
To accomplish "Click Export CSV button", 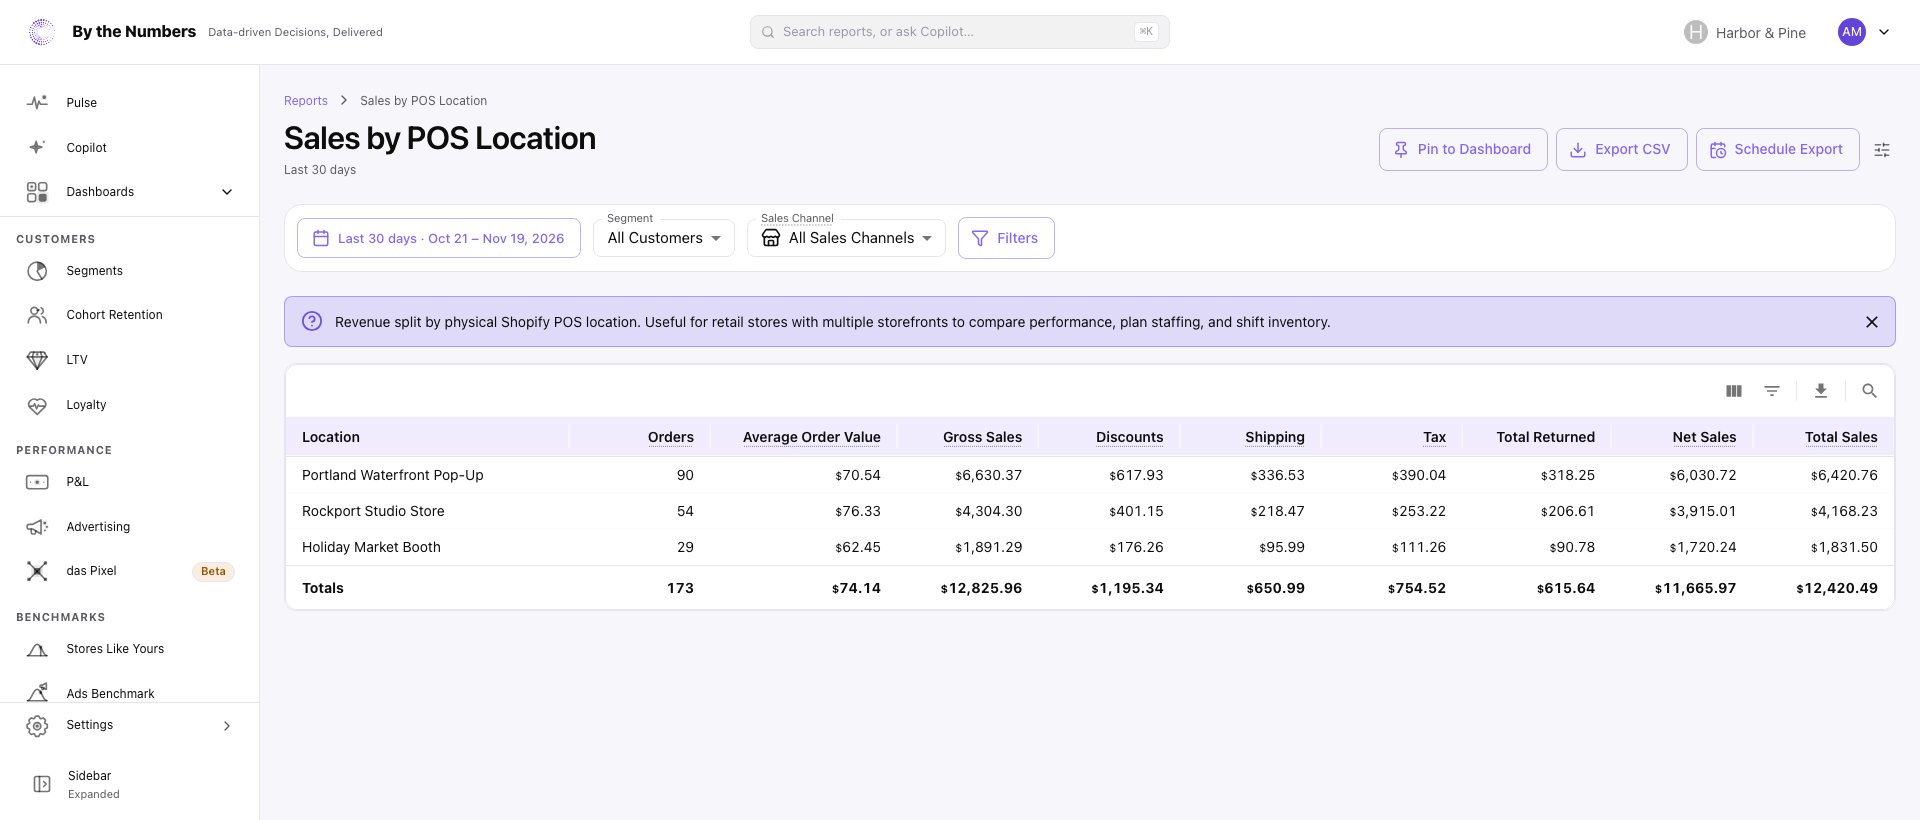I will (x=1621, y=149).
